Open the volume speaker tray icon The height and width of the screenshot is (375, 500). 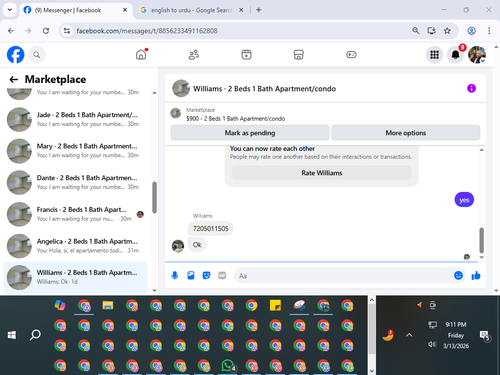coord(432,344)
